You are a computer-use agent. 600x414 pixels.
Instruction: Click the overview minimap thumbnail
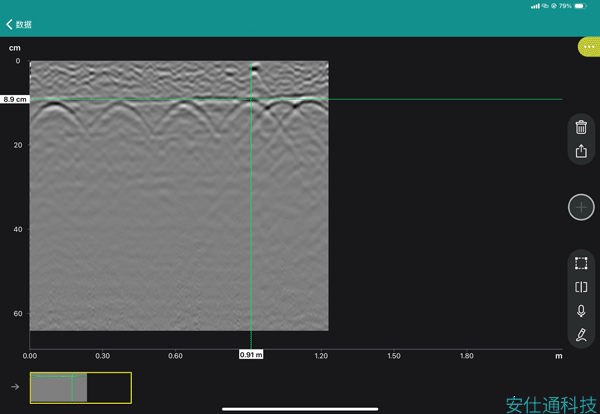(81, 388)
